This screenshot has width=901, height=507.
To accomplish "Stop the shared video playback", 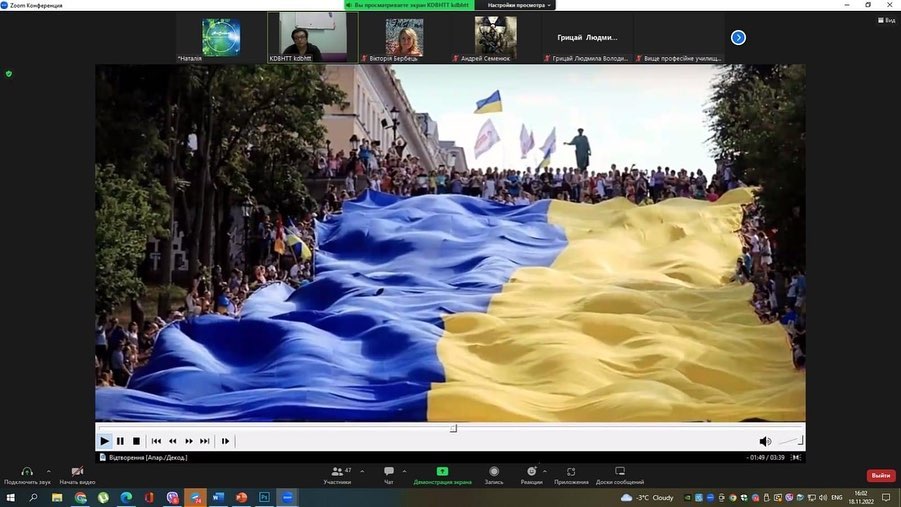I will pyautogui.click(x=136, y=441).
